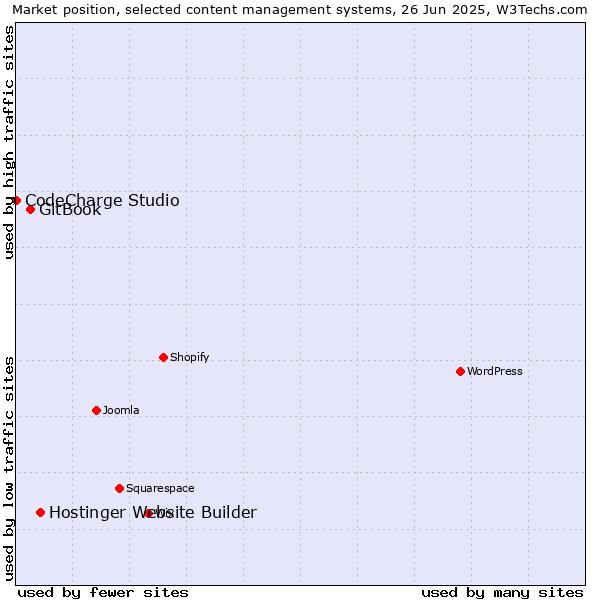This screenshot has width=600, height=600.
Task: Click the Squarespace red data point
Action: point(119,488)
